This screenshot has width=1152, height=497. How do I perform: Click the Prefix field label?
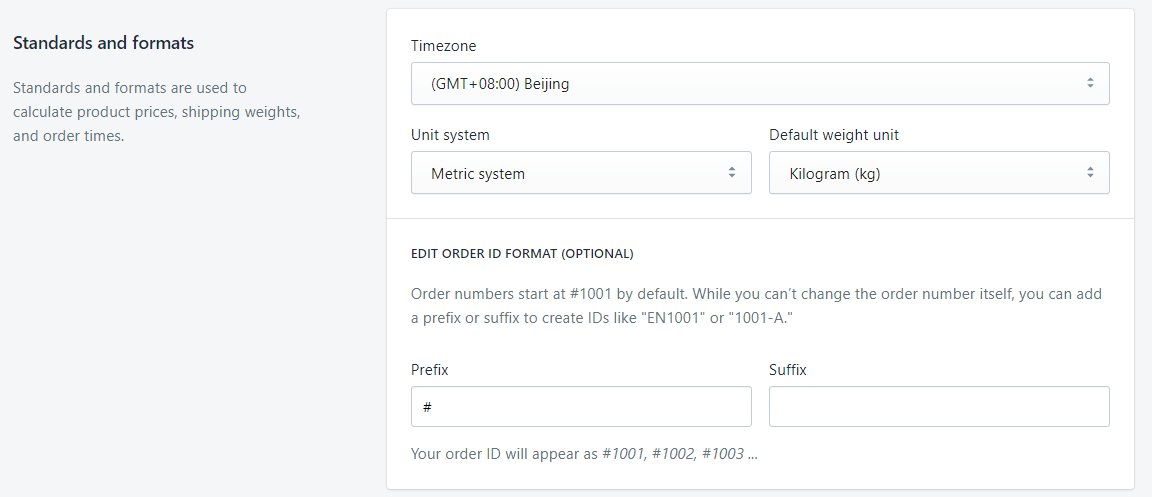tap(430, 370)
